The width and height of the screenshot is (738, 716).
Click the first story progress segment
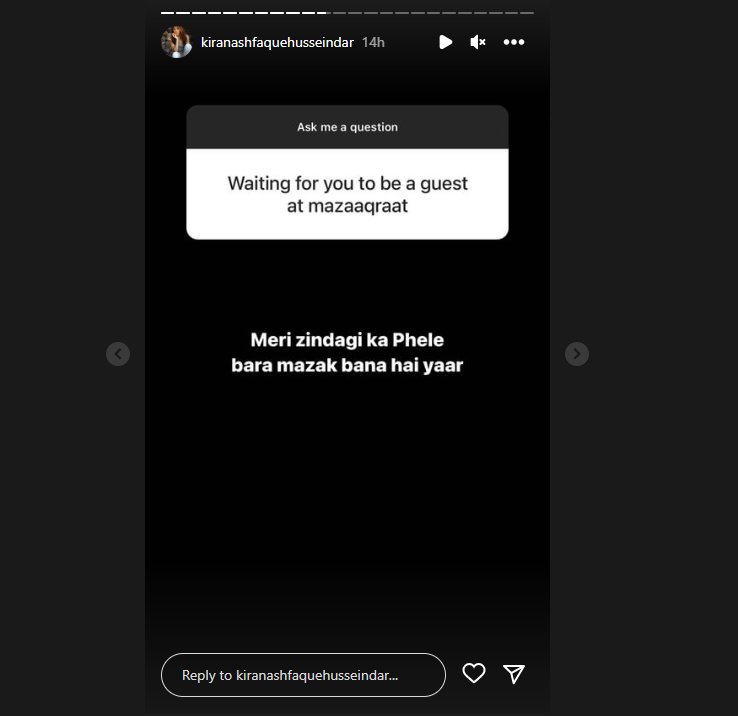[x=168, y=13]
